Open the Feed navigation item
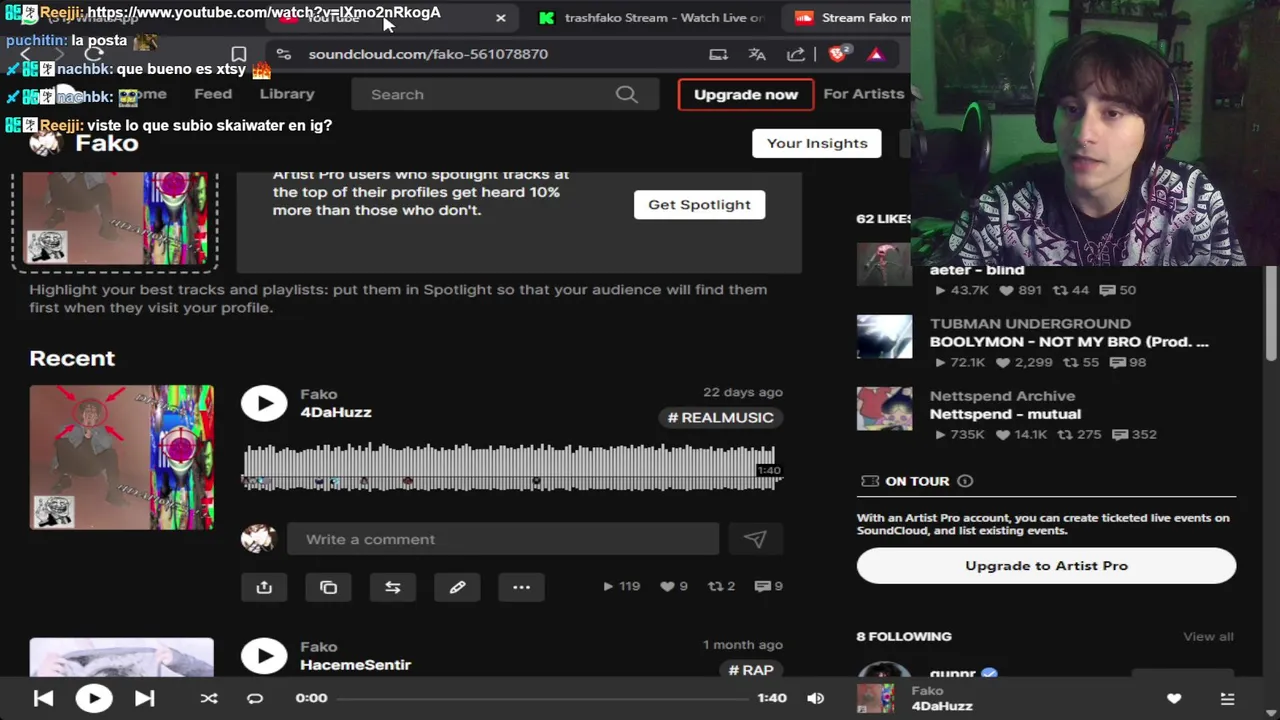This screenshot has height=720, width=1280. [x=213, y=94]
